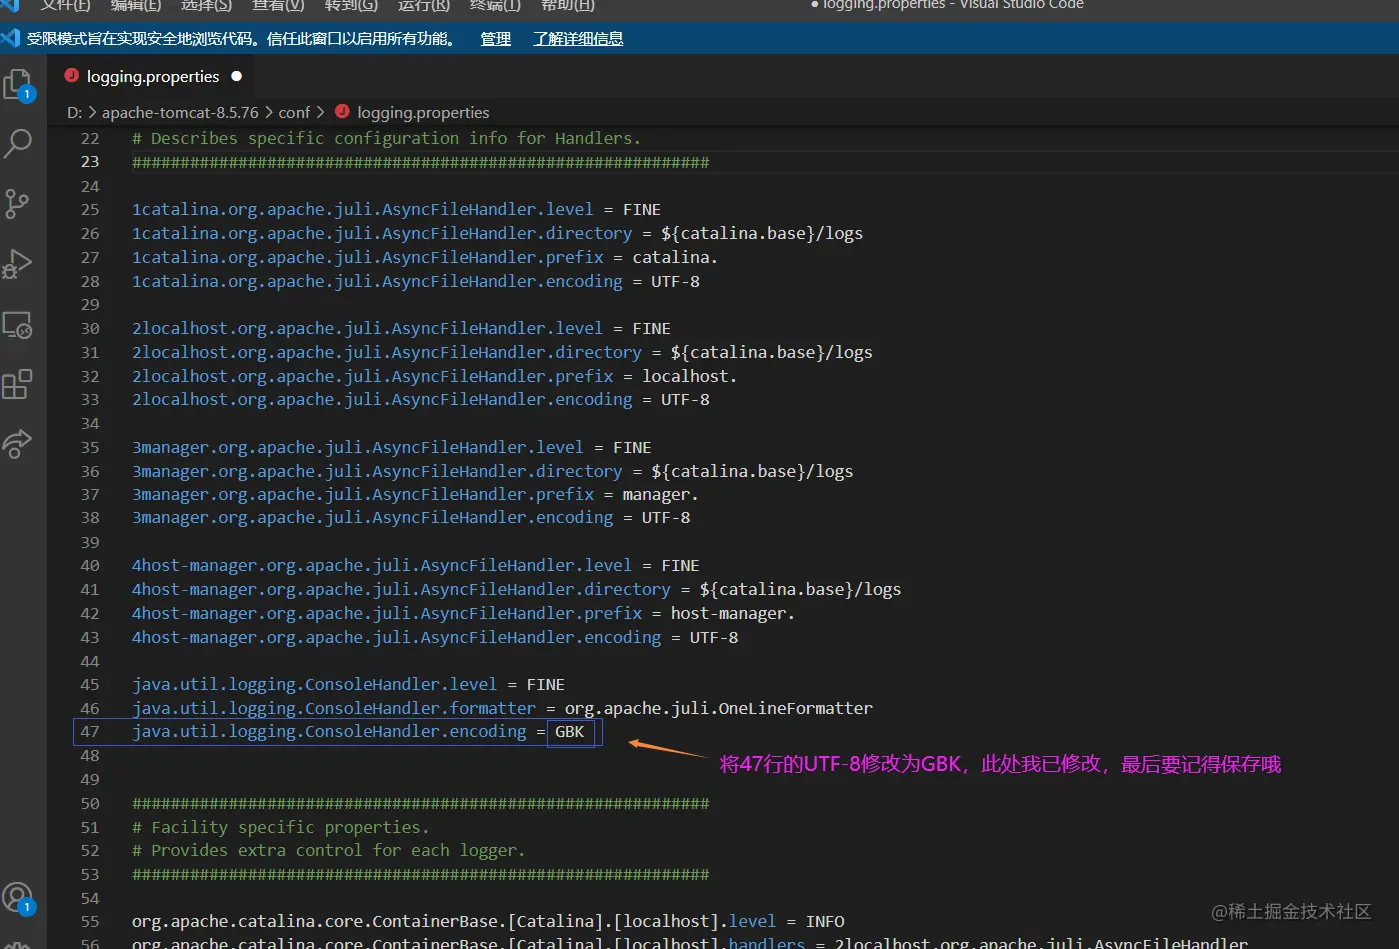Click INFO value on line 55
Viewport: 1399px width, 949px height.
pyautogui.click(x=825, y=922)
